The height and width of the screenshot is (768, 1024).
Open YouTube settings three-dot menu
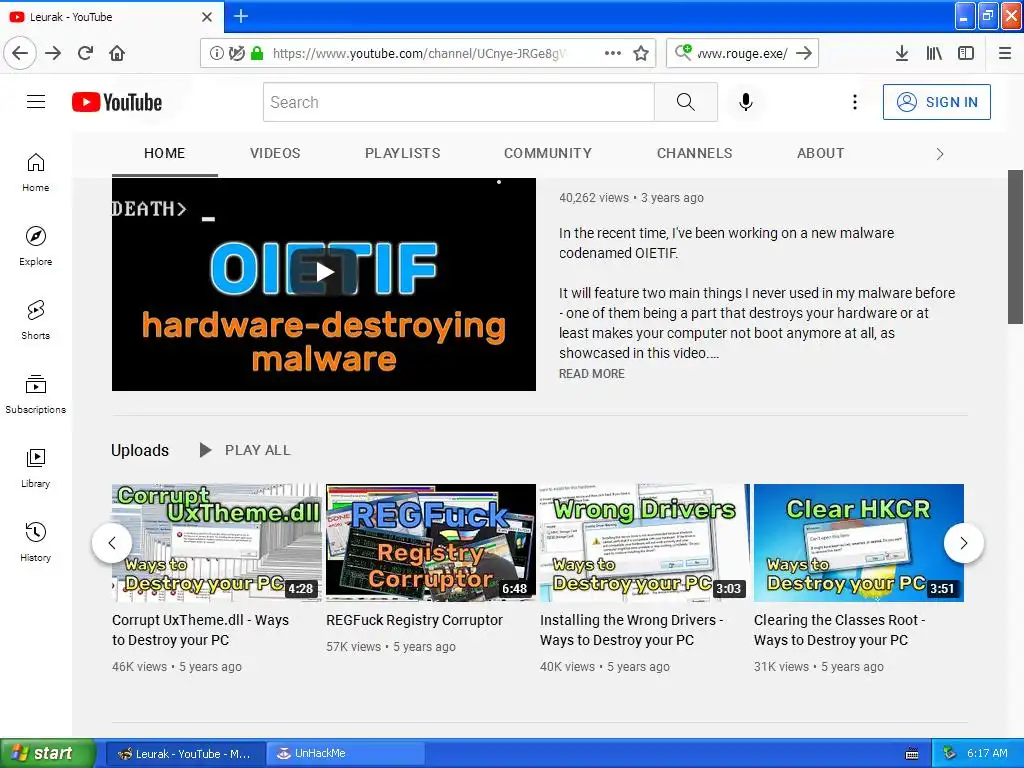click(x=854, y=102)
